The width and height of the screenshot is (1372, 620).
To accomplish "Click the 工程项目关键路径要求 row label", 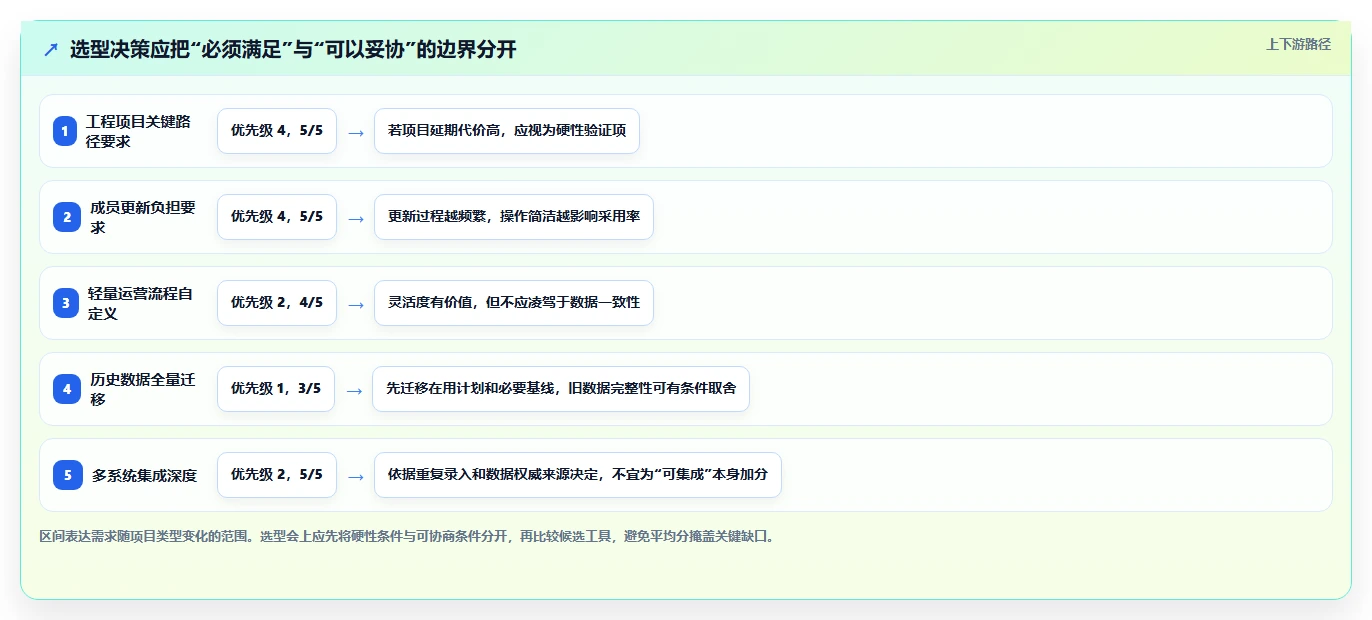I will pyautogui.click(x=138, y=131).
